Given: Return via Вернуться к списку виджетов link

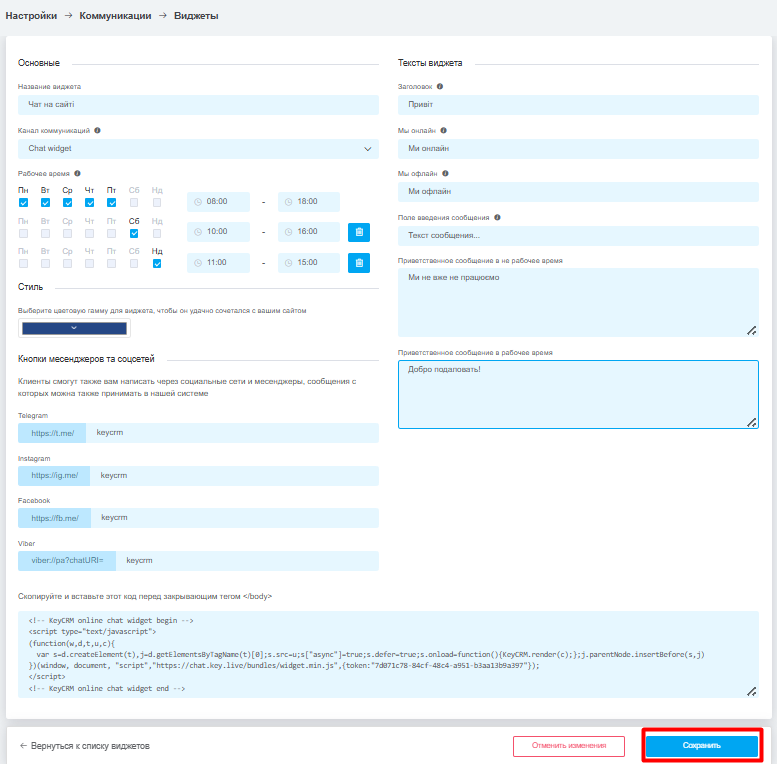Looking at the screenshot, I should click(x=85, y=746).
